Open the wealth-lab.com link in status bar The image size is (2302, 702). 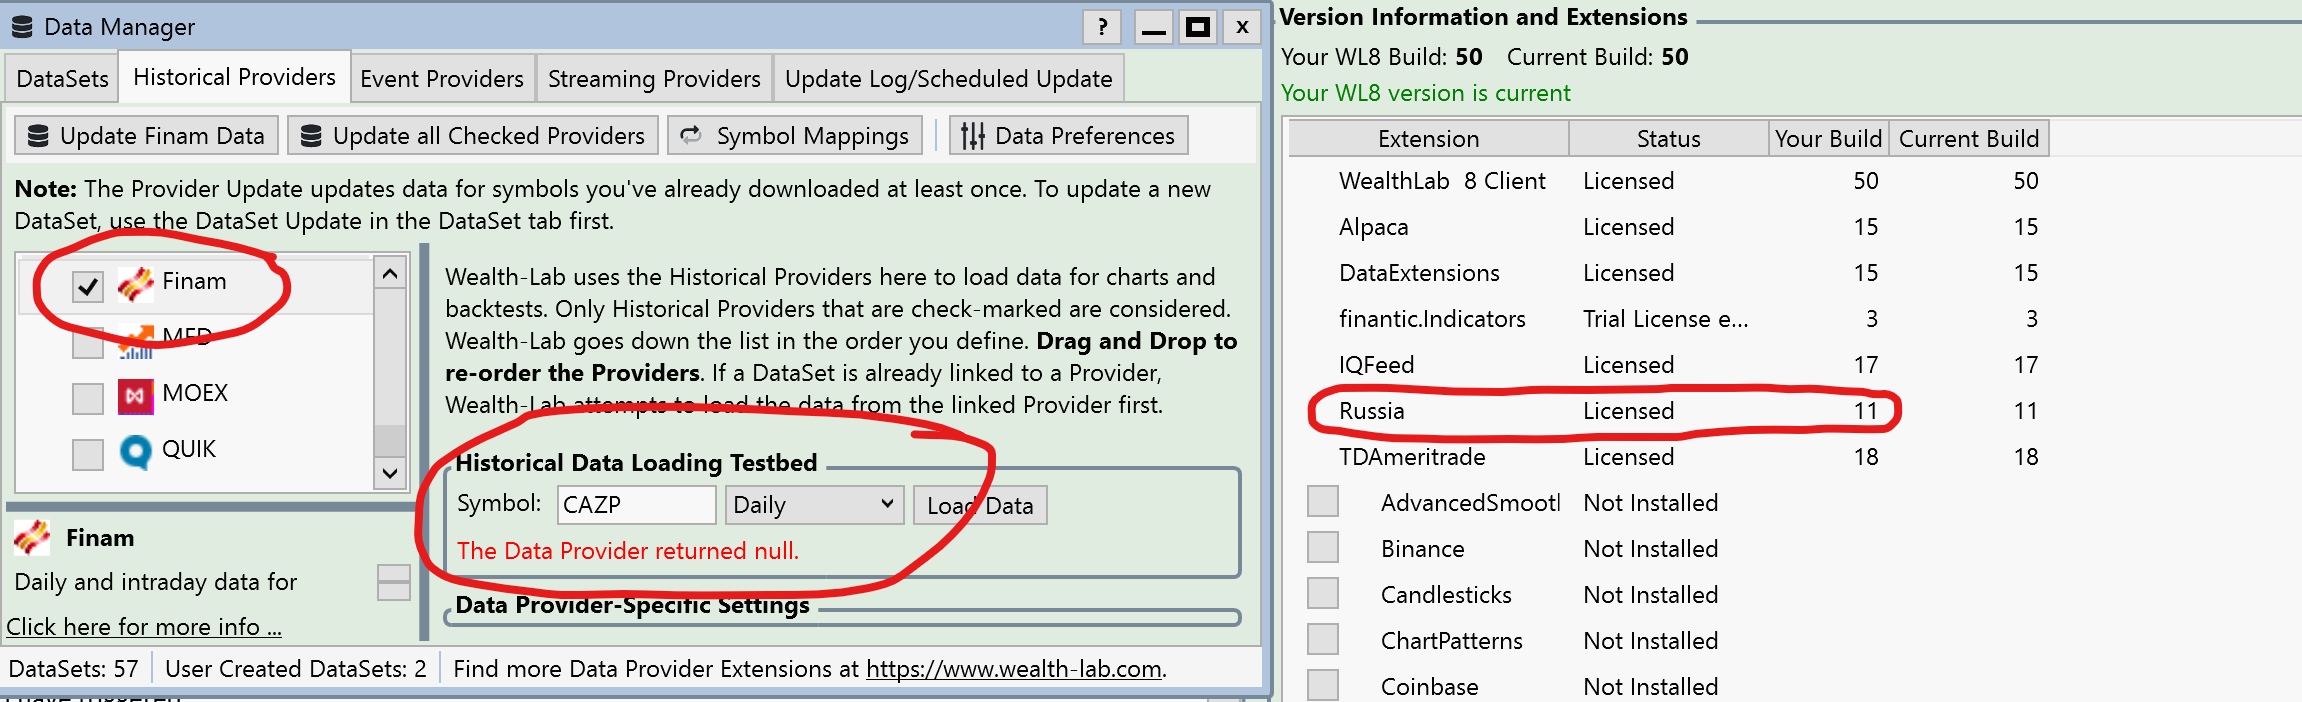coord(1014,669)
